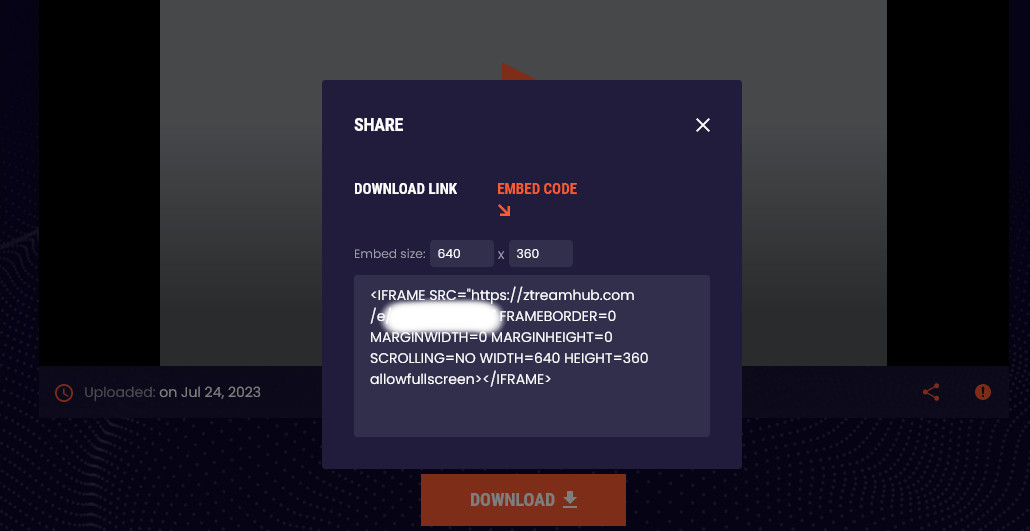
Task: Click the orange arrow under Embed Code
Action: tap(504, 210)
